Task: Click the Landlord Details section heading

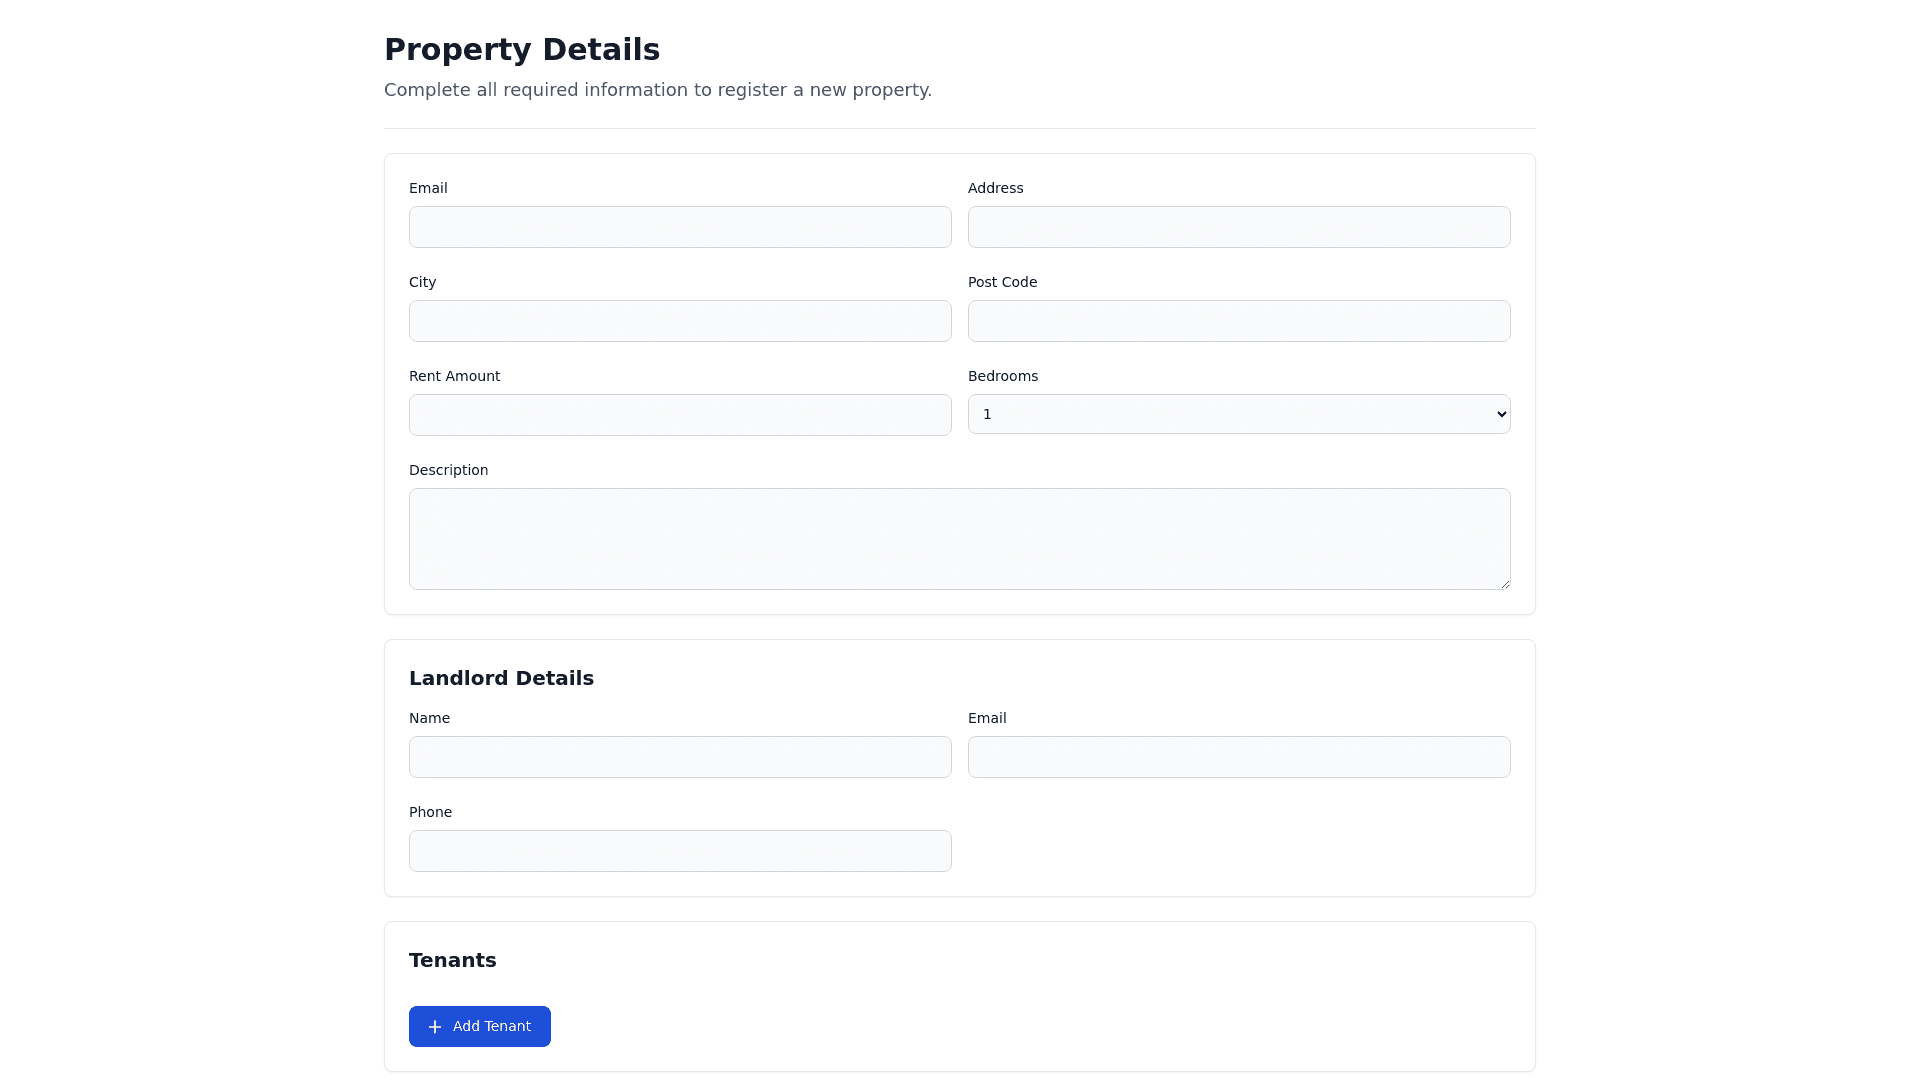Action: coord(501,678)
